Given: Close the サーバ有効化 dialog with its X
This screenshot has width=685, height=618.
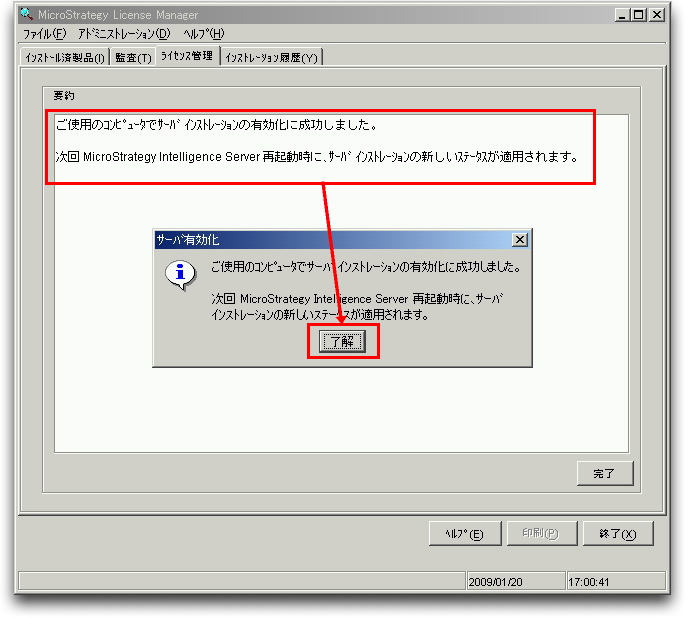Looking at the screenshot, I should tap(519, 240).
